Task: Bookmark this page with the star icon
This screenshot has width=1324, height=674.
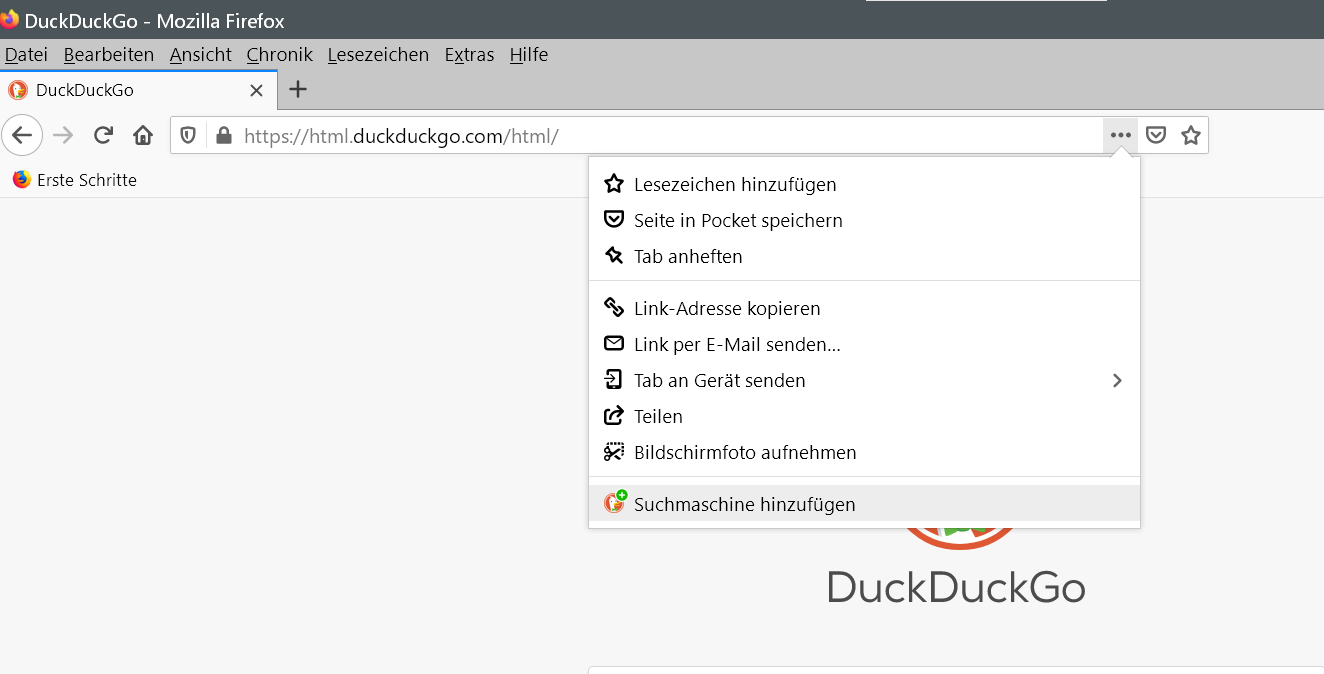Action: coord(1190,135)
